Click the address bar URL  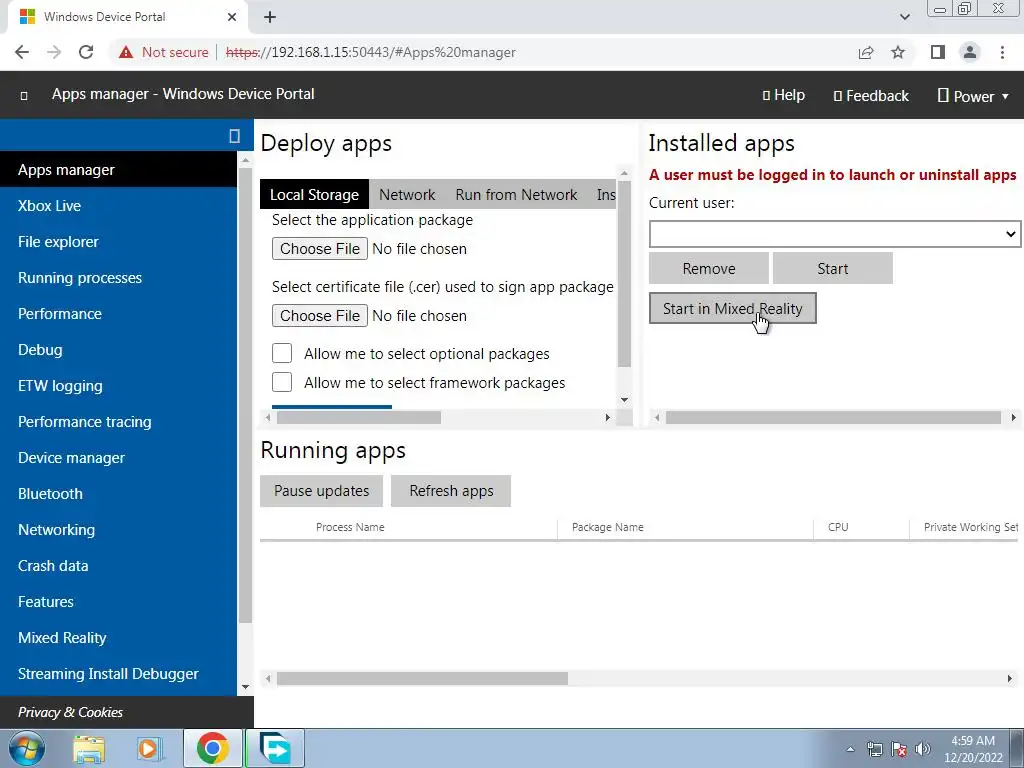coord(370,52)
